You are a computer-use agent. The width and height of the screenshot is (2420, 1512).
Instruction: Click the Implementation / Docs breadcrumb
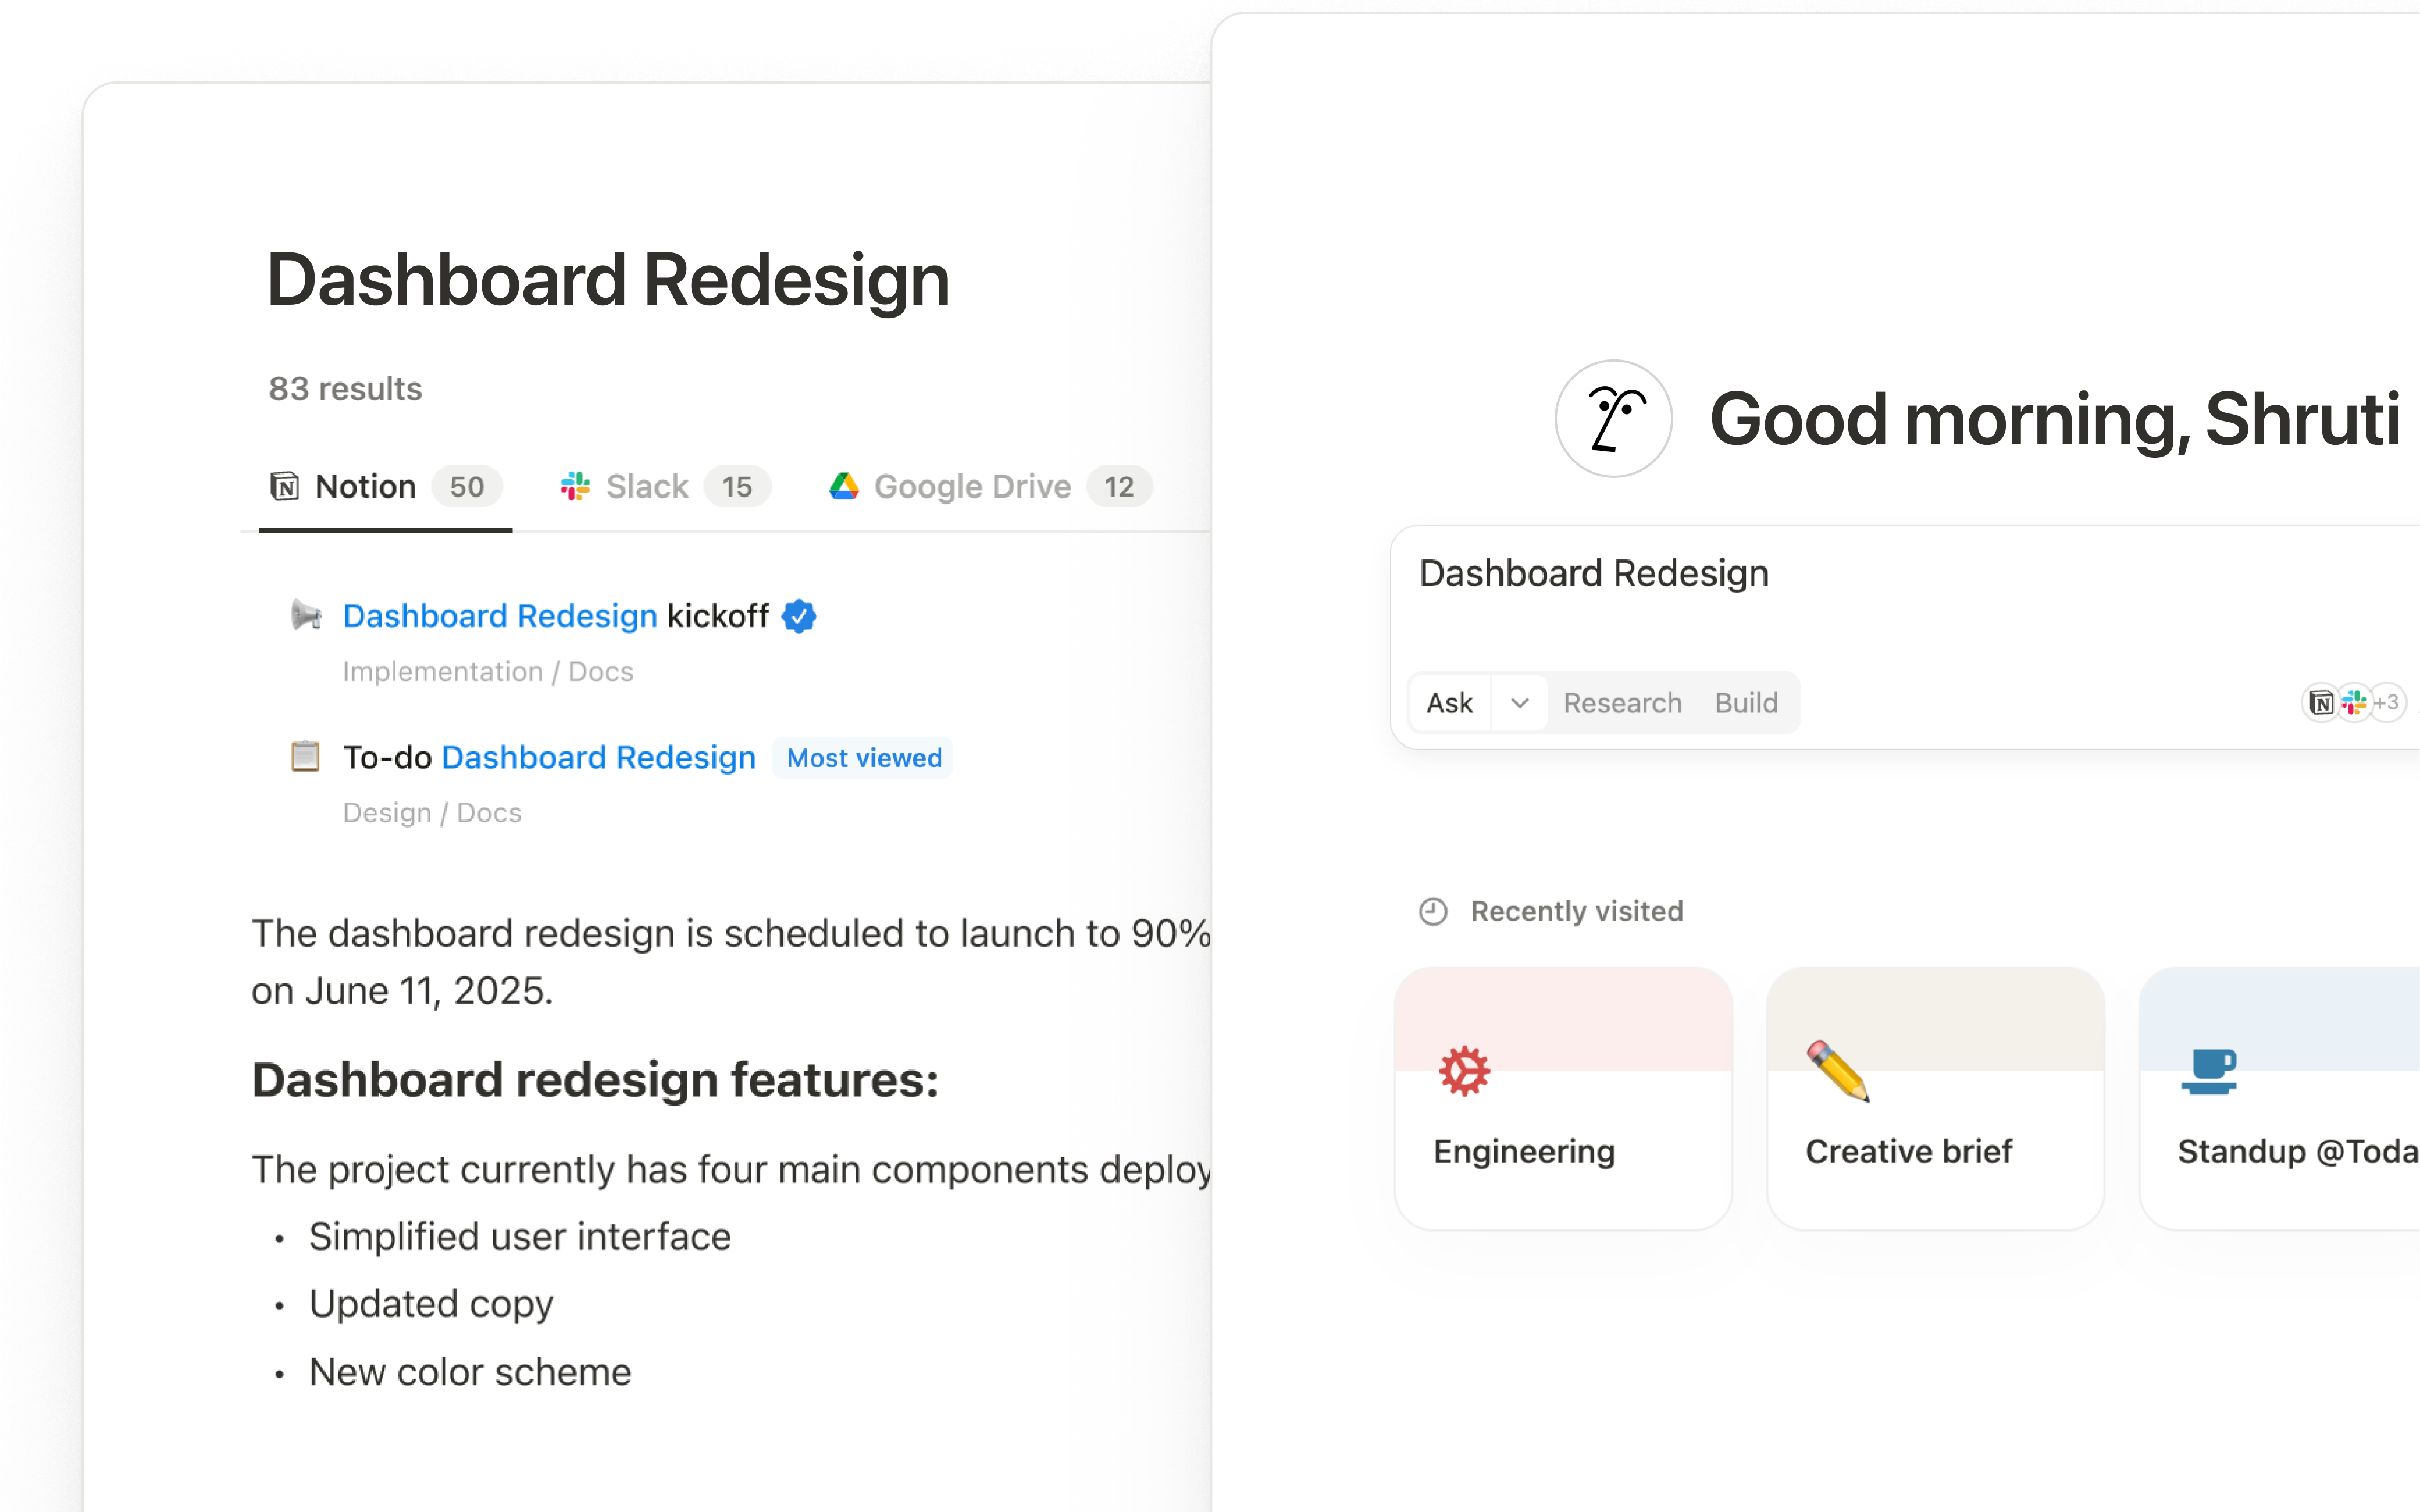tap(488, 671)
